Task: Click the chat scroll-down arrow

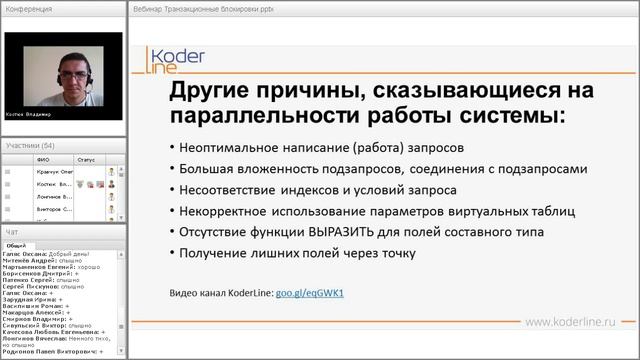Action: pyautogui.click(x=121, y=351)
